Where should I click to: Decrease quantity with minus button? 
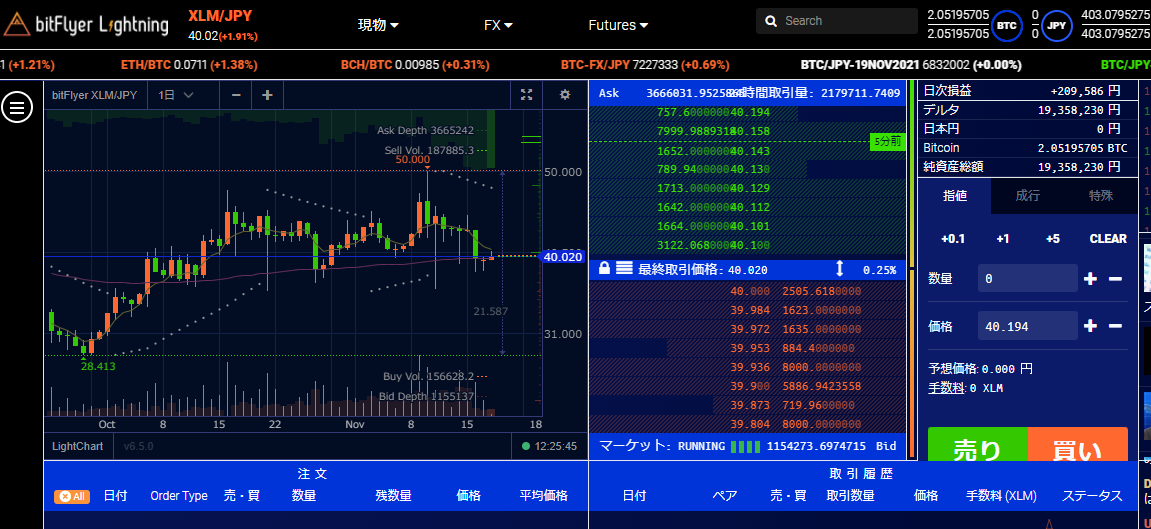pyautogui.click(x=1115, y=279)
